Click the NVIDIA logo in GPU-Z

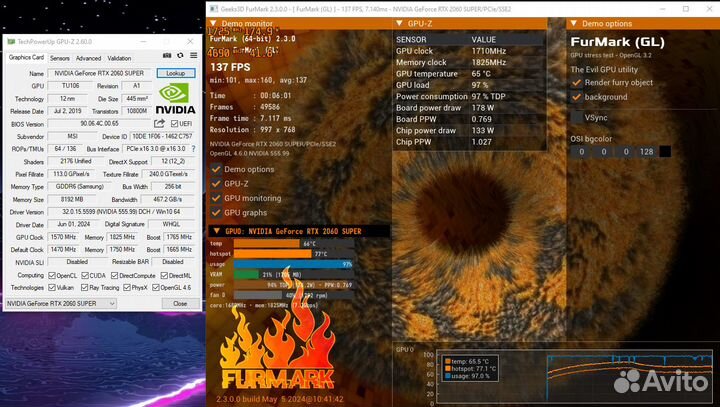pos(175,98)
